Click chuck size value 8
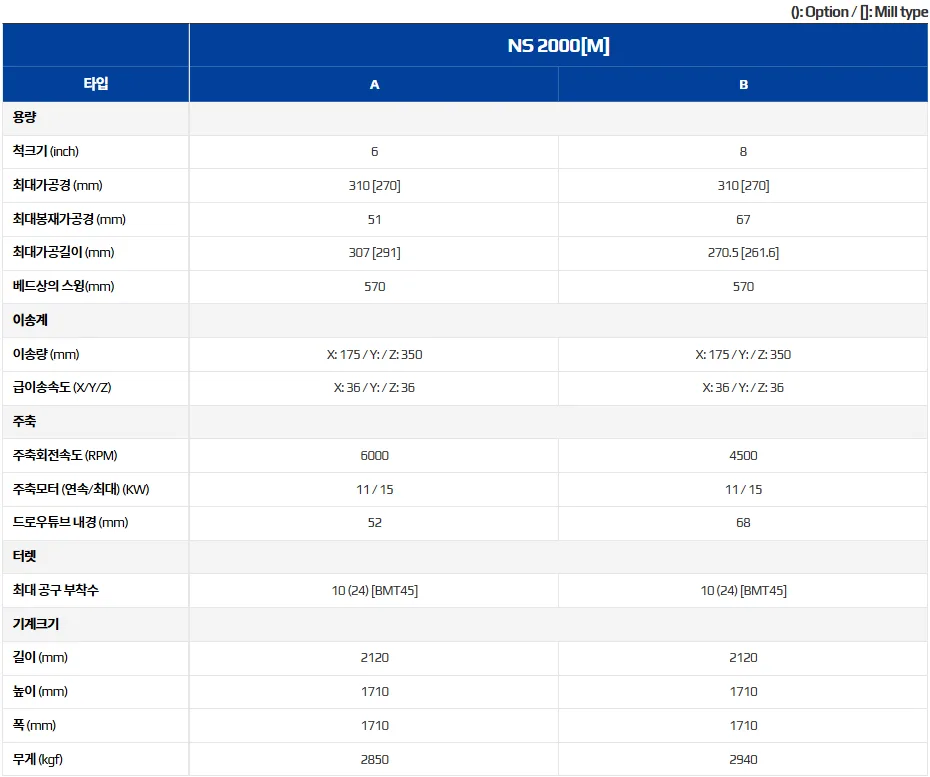The height and width of the screenshot is (777, 930). click(743, 152)
